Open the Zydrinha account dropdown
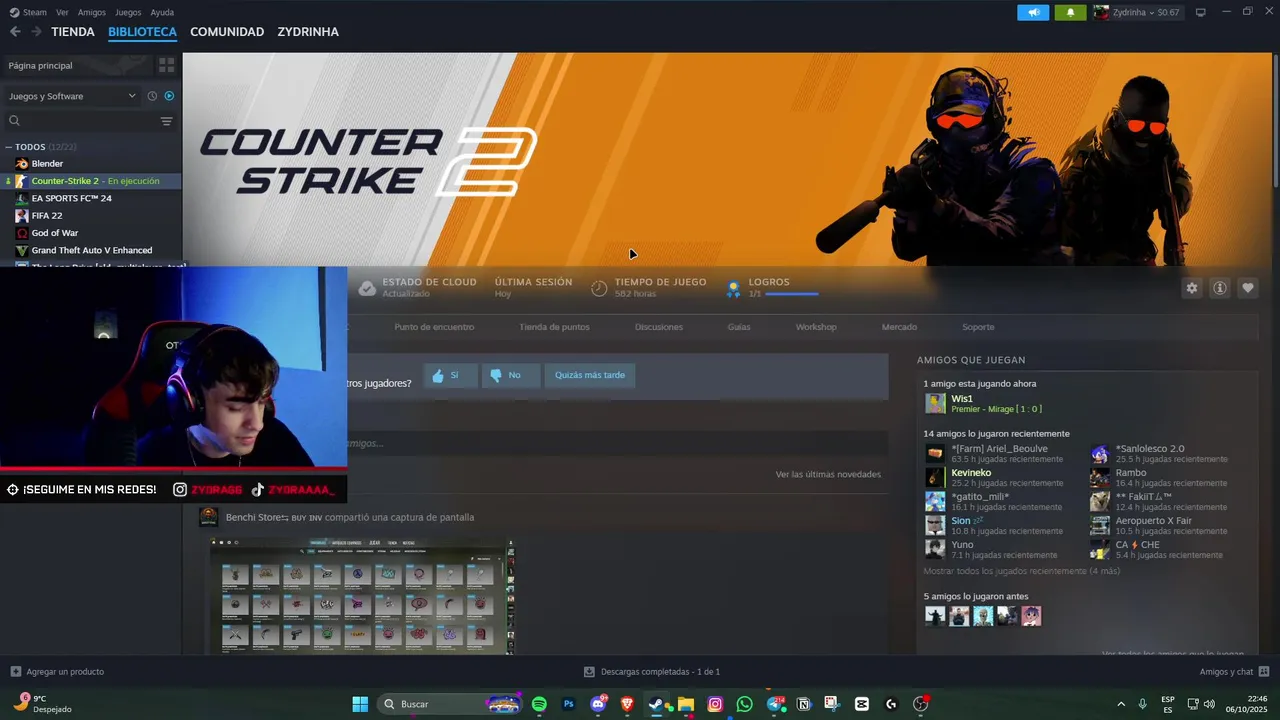The image size is (1280, 720). pos(1138,12)
